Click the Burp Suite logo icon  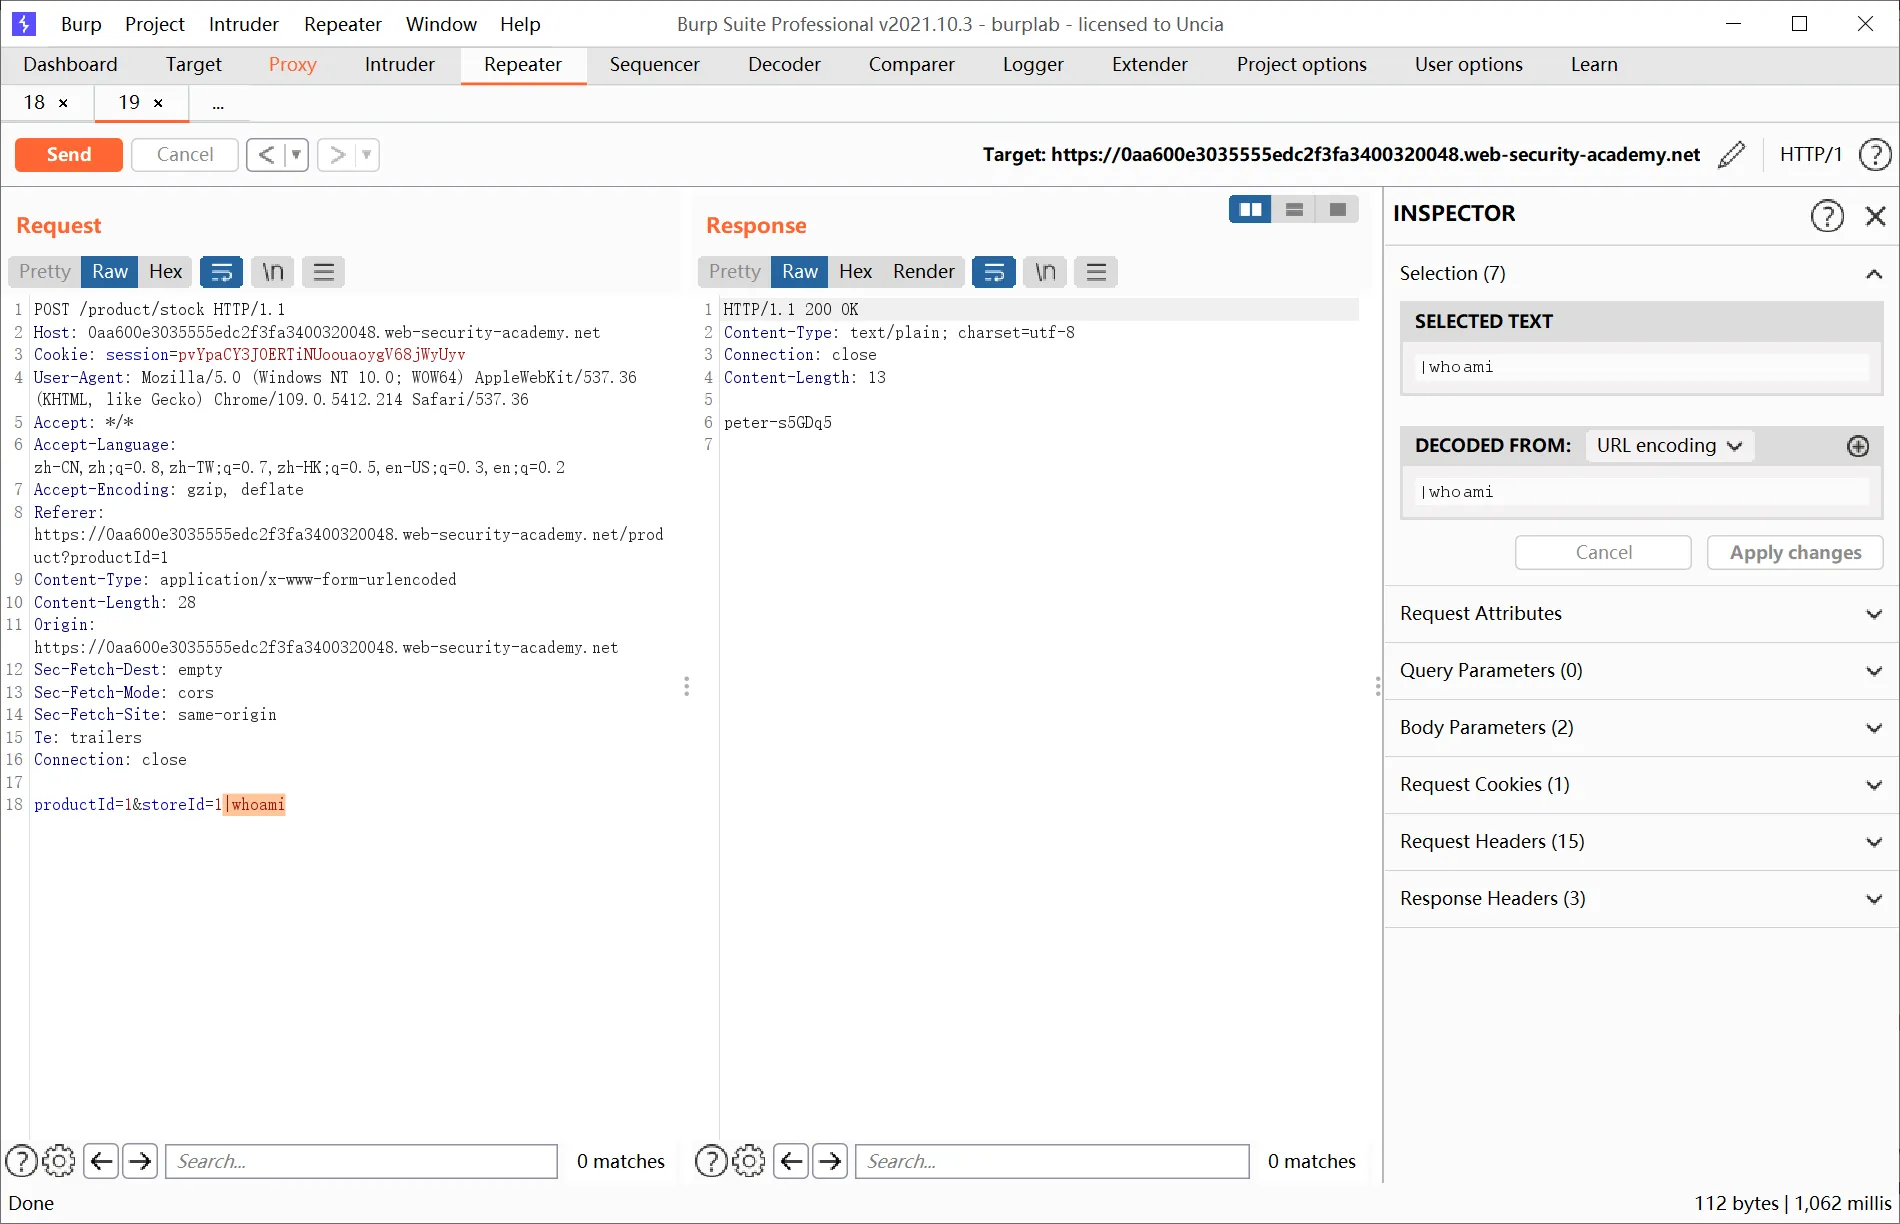coord(24,23)
